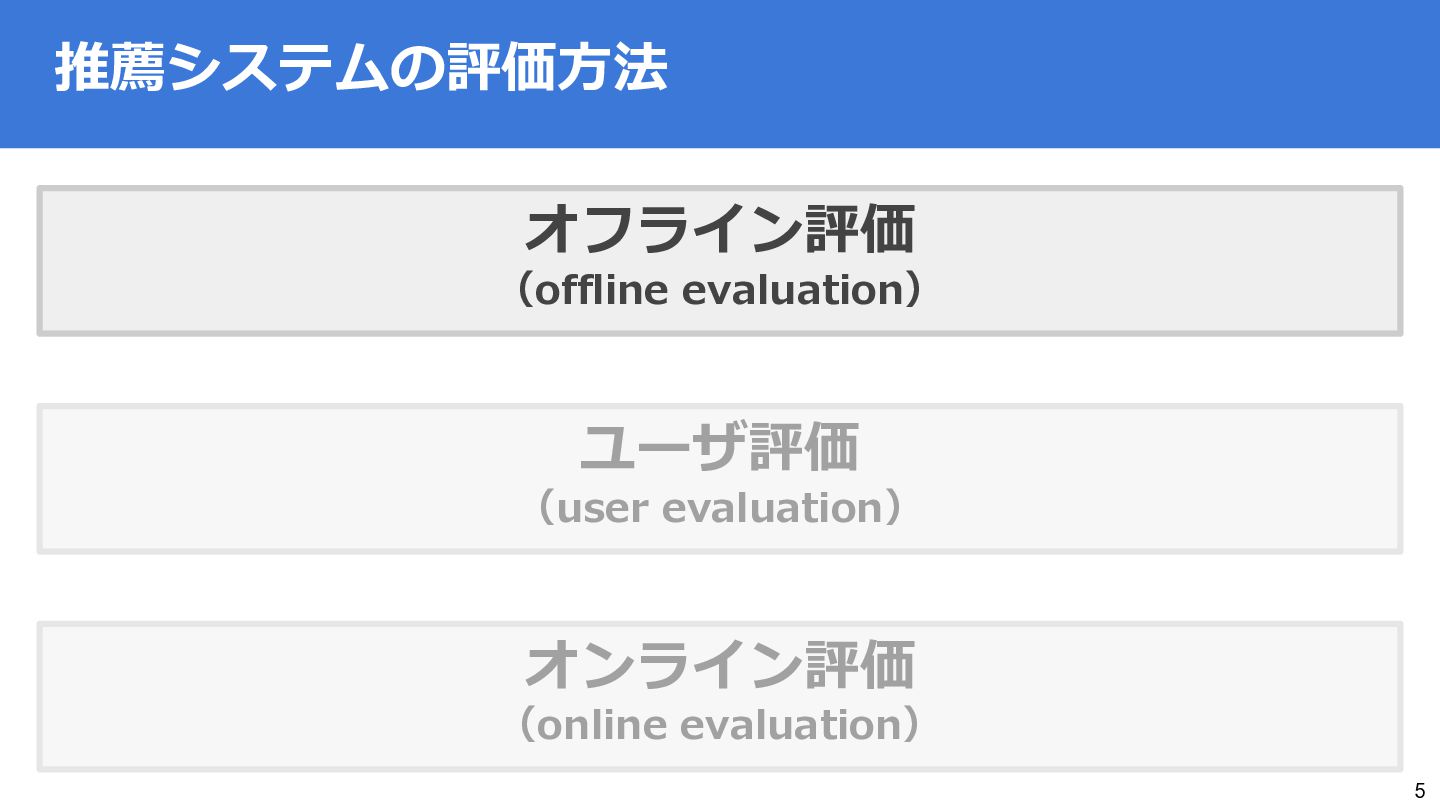
Task: Select the "オンライン評価" heading text
Action: pyautogui.click(x=719, y=666)
